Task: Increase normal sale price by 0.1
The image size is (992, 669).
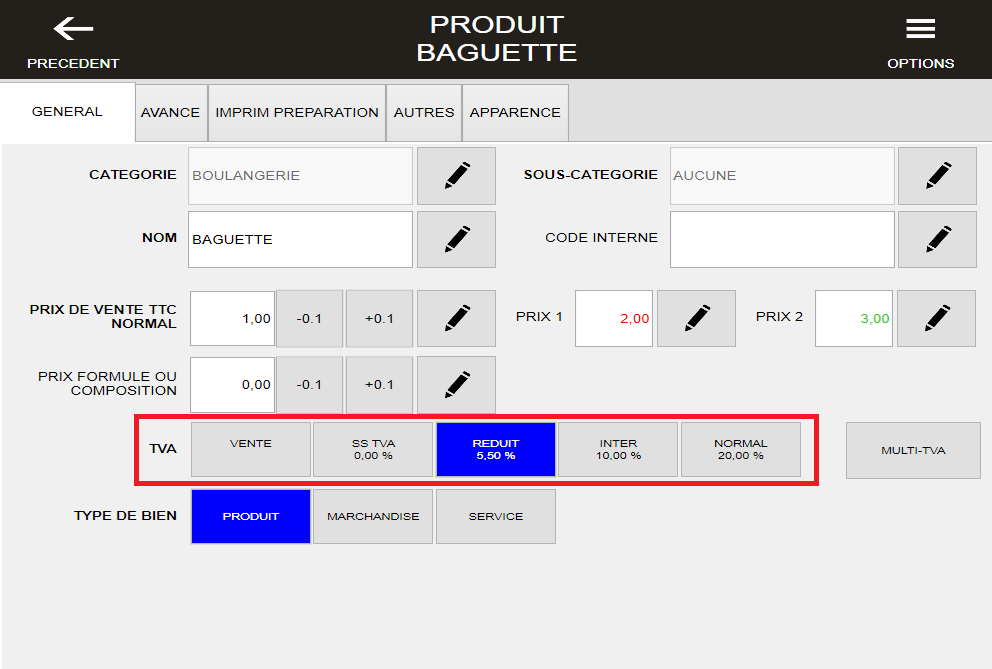Action: tap(380, 318)
